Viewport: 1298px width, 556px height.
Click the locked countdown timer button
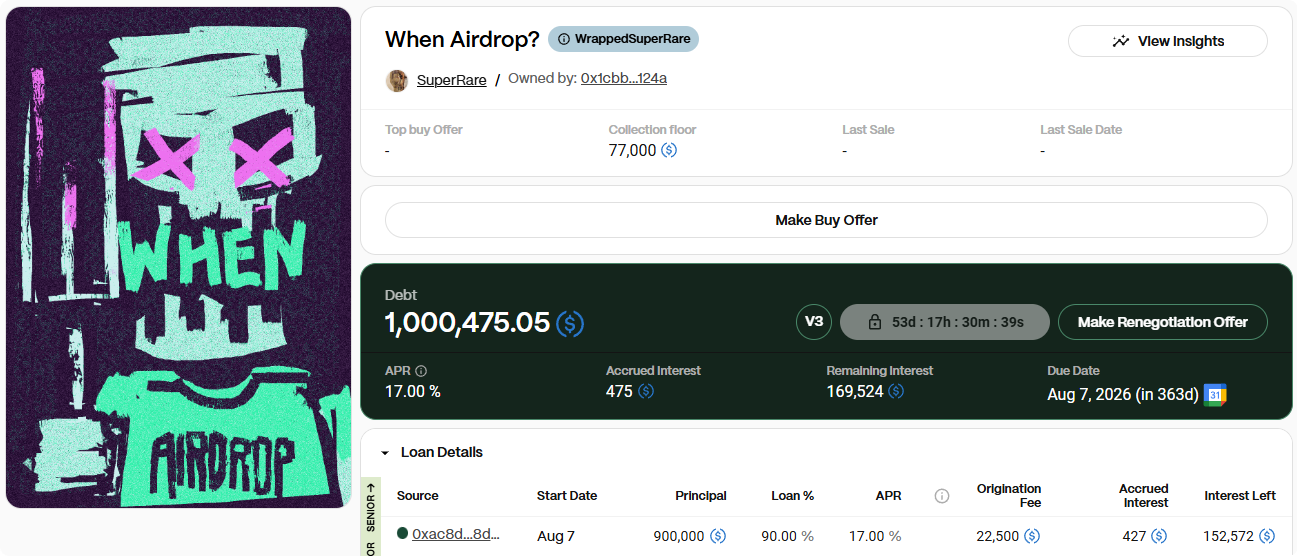945,322
